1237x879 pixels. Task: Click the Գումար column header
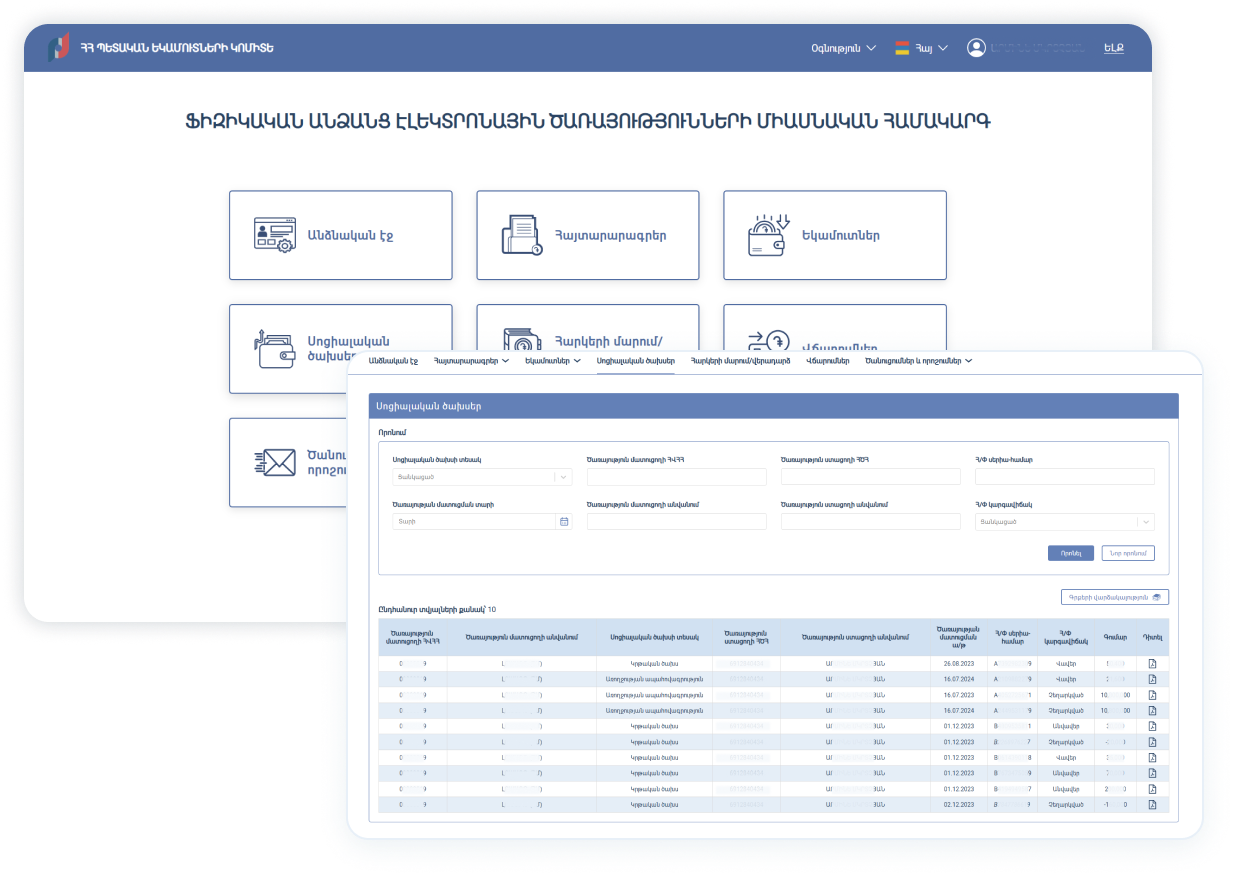(1115, 637)
